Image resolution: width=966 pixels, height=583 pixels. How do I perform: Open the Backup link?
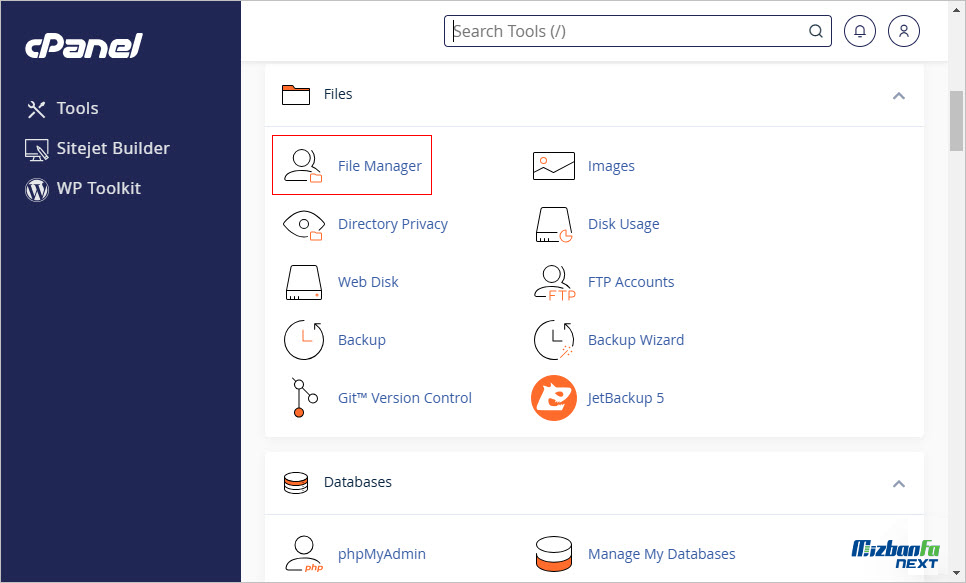(x=362, y=340)
